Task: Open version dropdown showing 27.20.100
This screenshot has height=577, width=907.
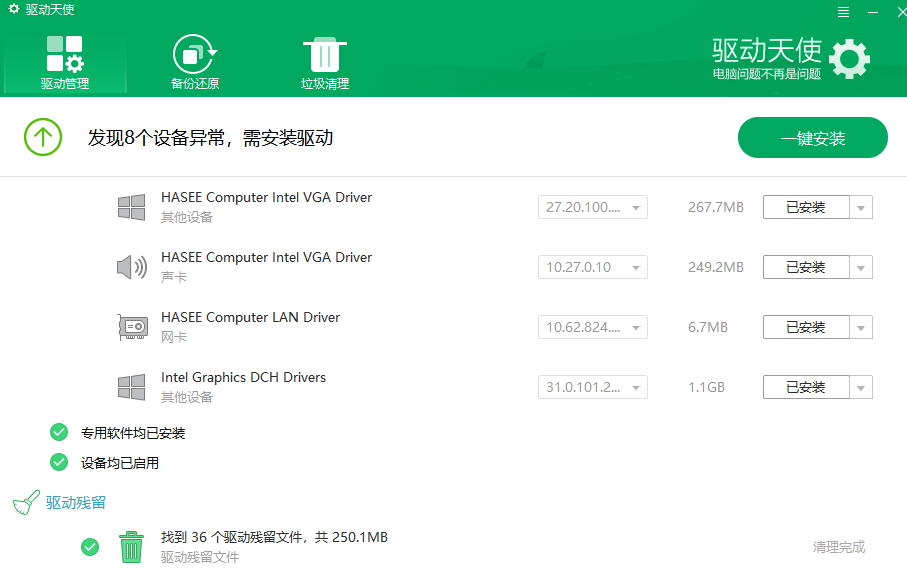Action: [x=592, y=208]
